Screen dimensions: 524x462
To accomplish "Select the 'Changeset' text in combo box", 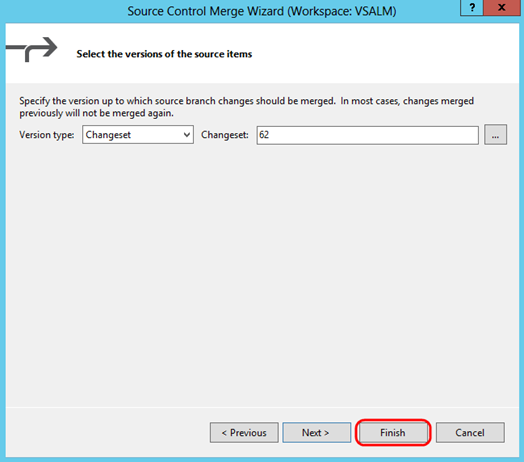I will point(108,135).
